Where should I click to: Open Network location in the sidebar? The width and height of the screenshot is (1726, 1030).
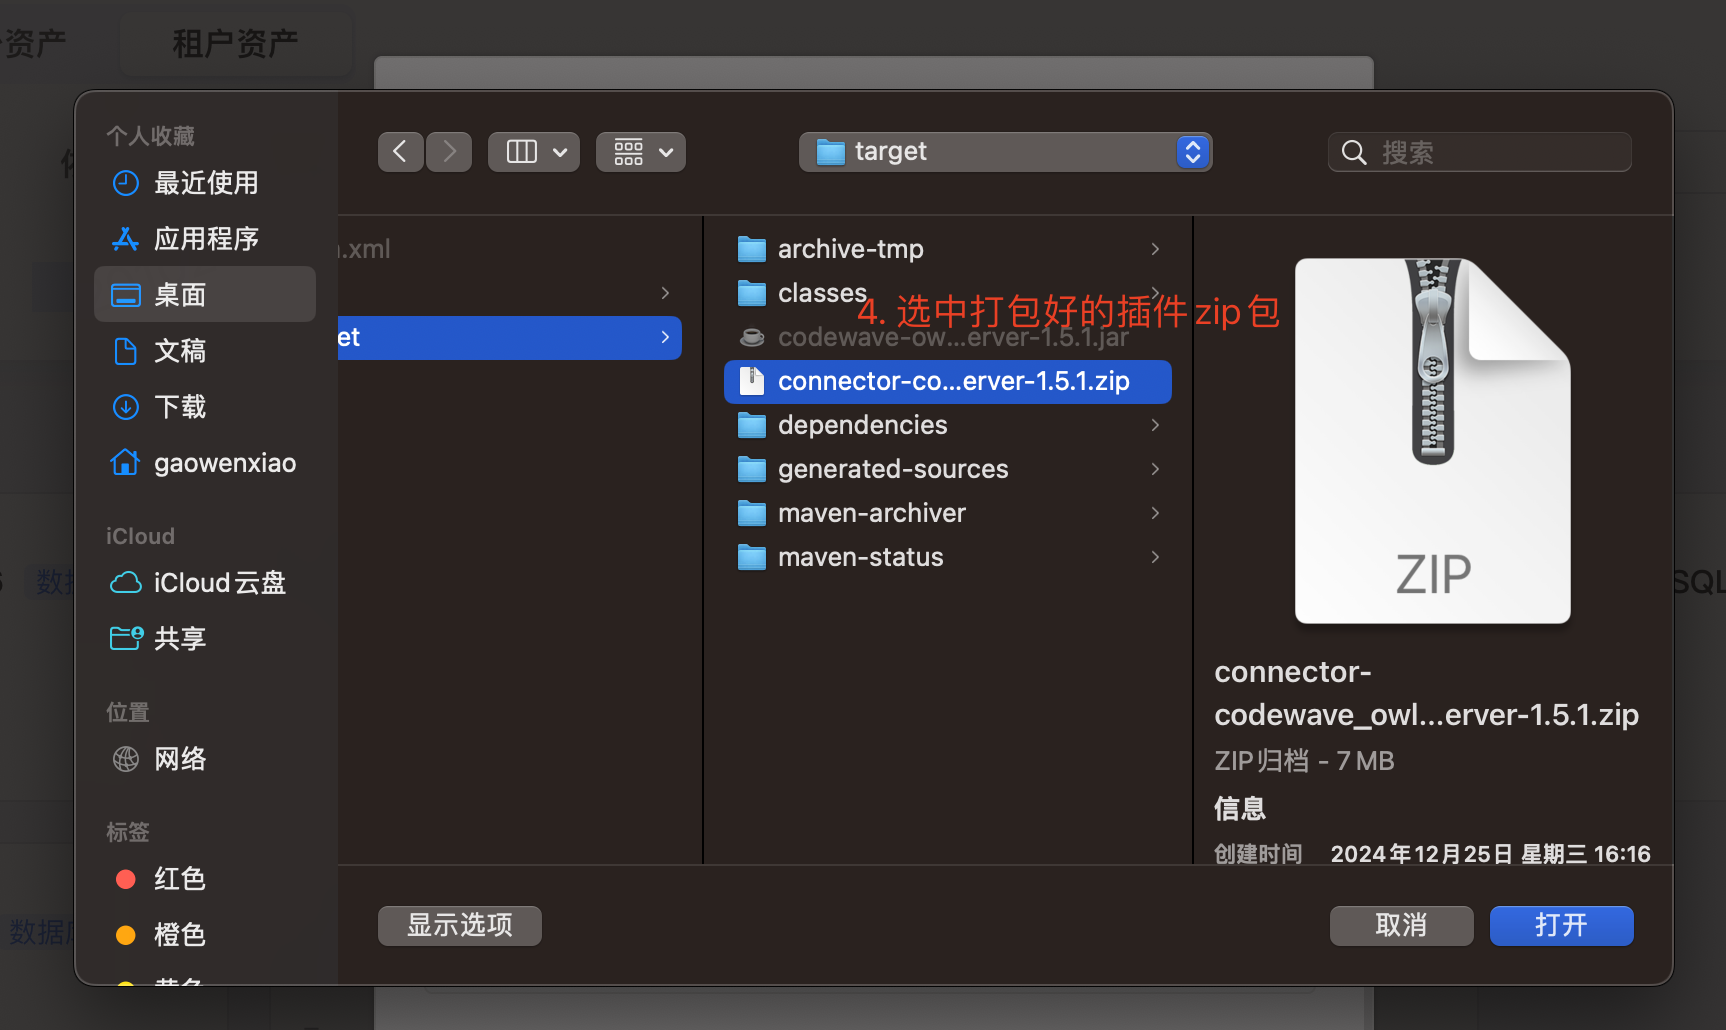point(205,759)
